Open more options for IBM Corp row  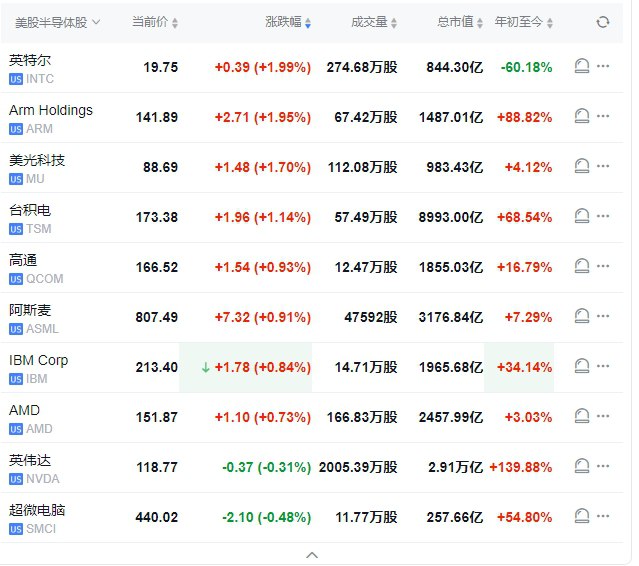click(x=603, y=366)
